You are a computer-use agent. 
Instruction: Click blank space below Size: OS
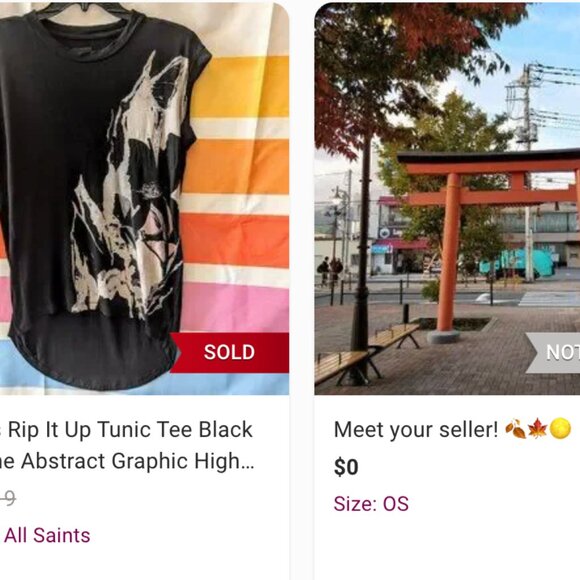447,547
